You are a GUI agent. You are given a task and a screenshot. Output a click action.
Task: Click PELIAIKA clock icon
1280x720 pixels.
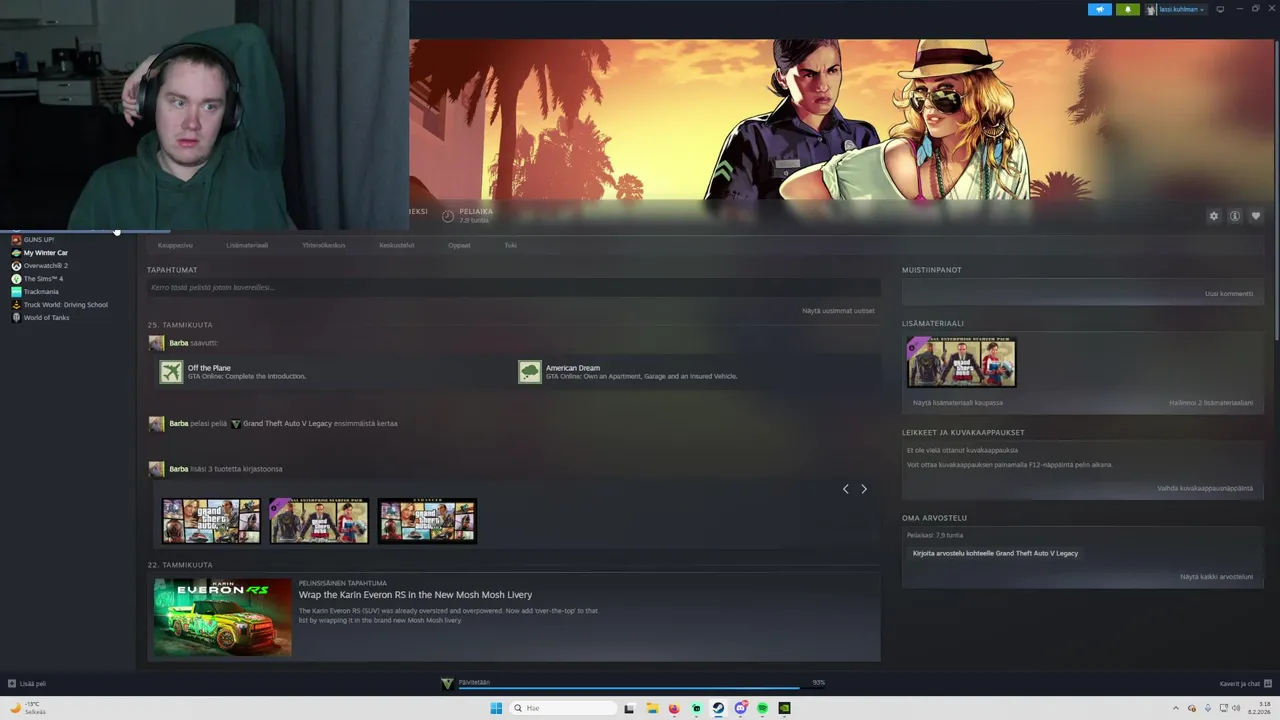pyautogui.click(x=448, y=216)
